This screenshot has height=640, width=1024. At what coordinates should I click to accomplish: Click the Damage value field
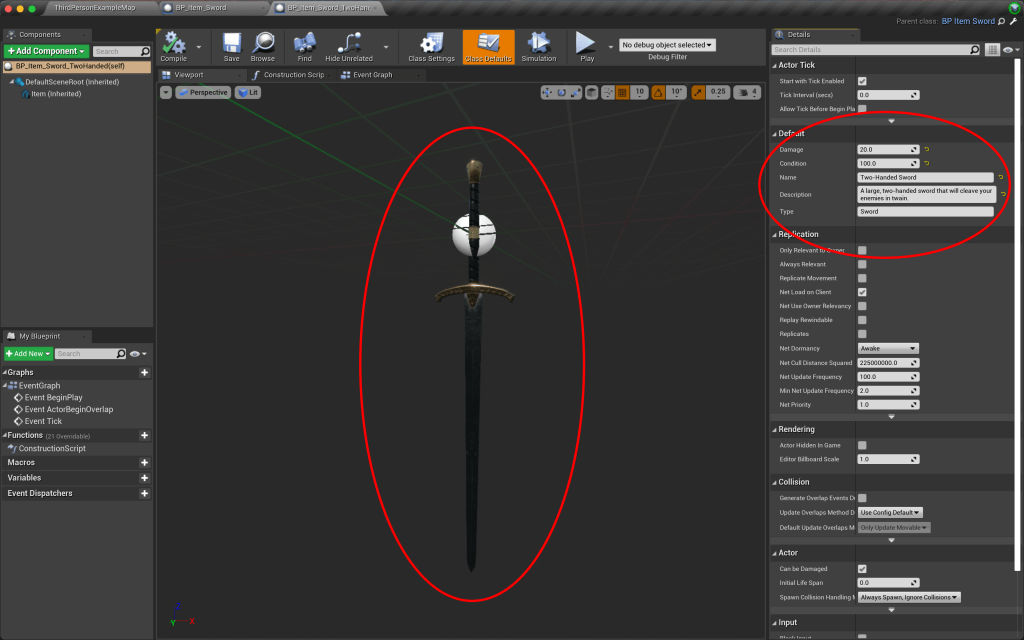[x=886, y=149]
